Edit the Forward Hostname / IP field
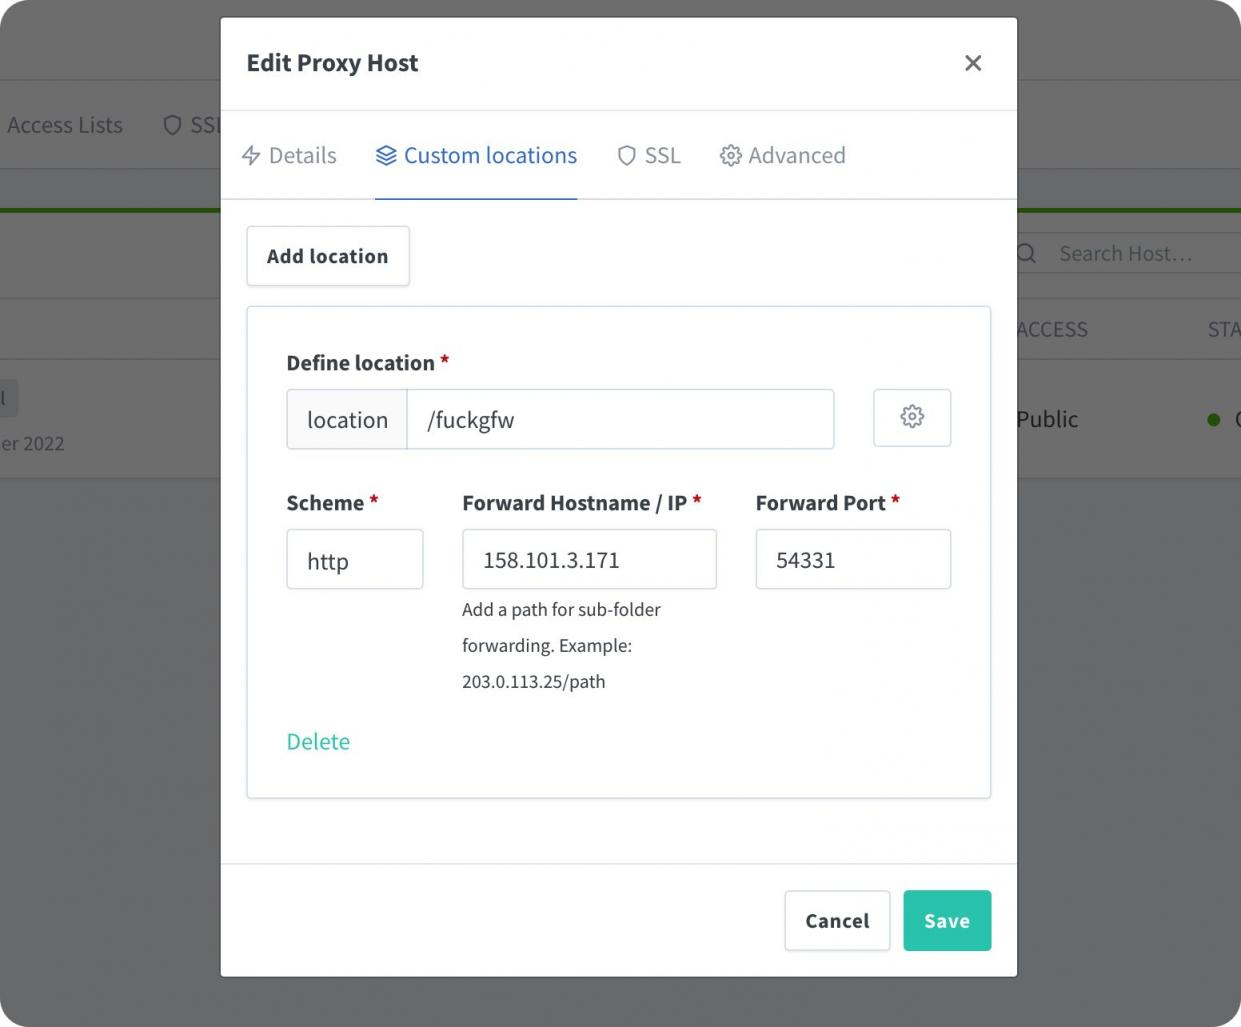Screen dimensions: 1241x1027 [x=588, y=560]
